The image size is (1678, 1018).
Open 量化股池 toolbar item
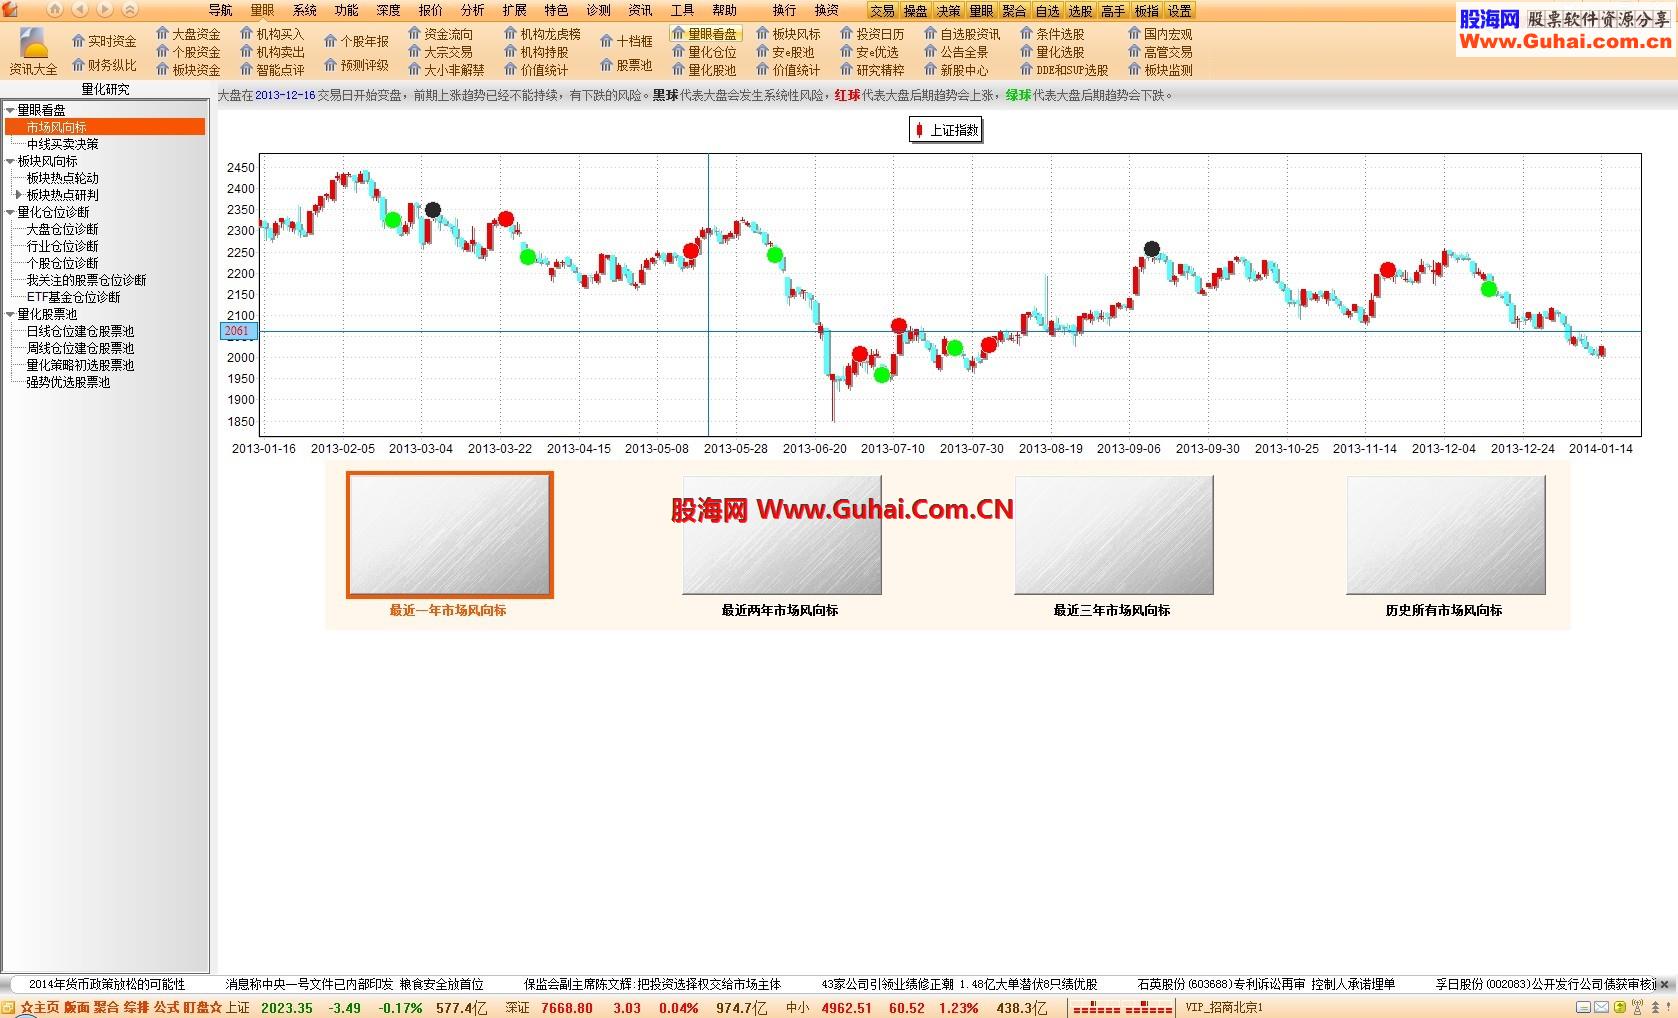(x=704, y=70)
